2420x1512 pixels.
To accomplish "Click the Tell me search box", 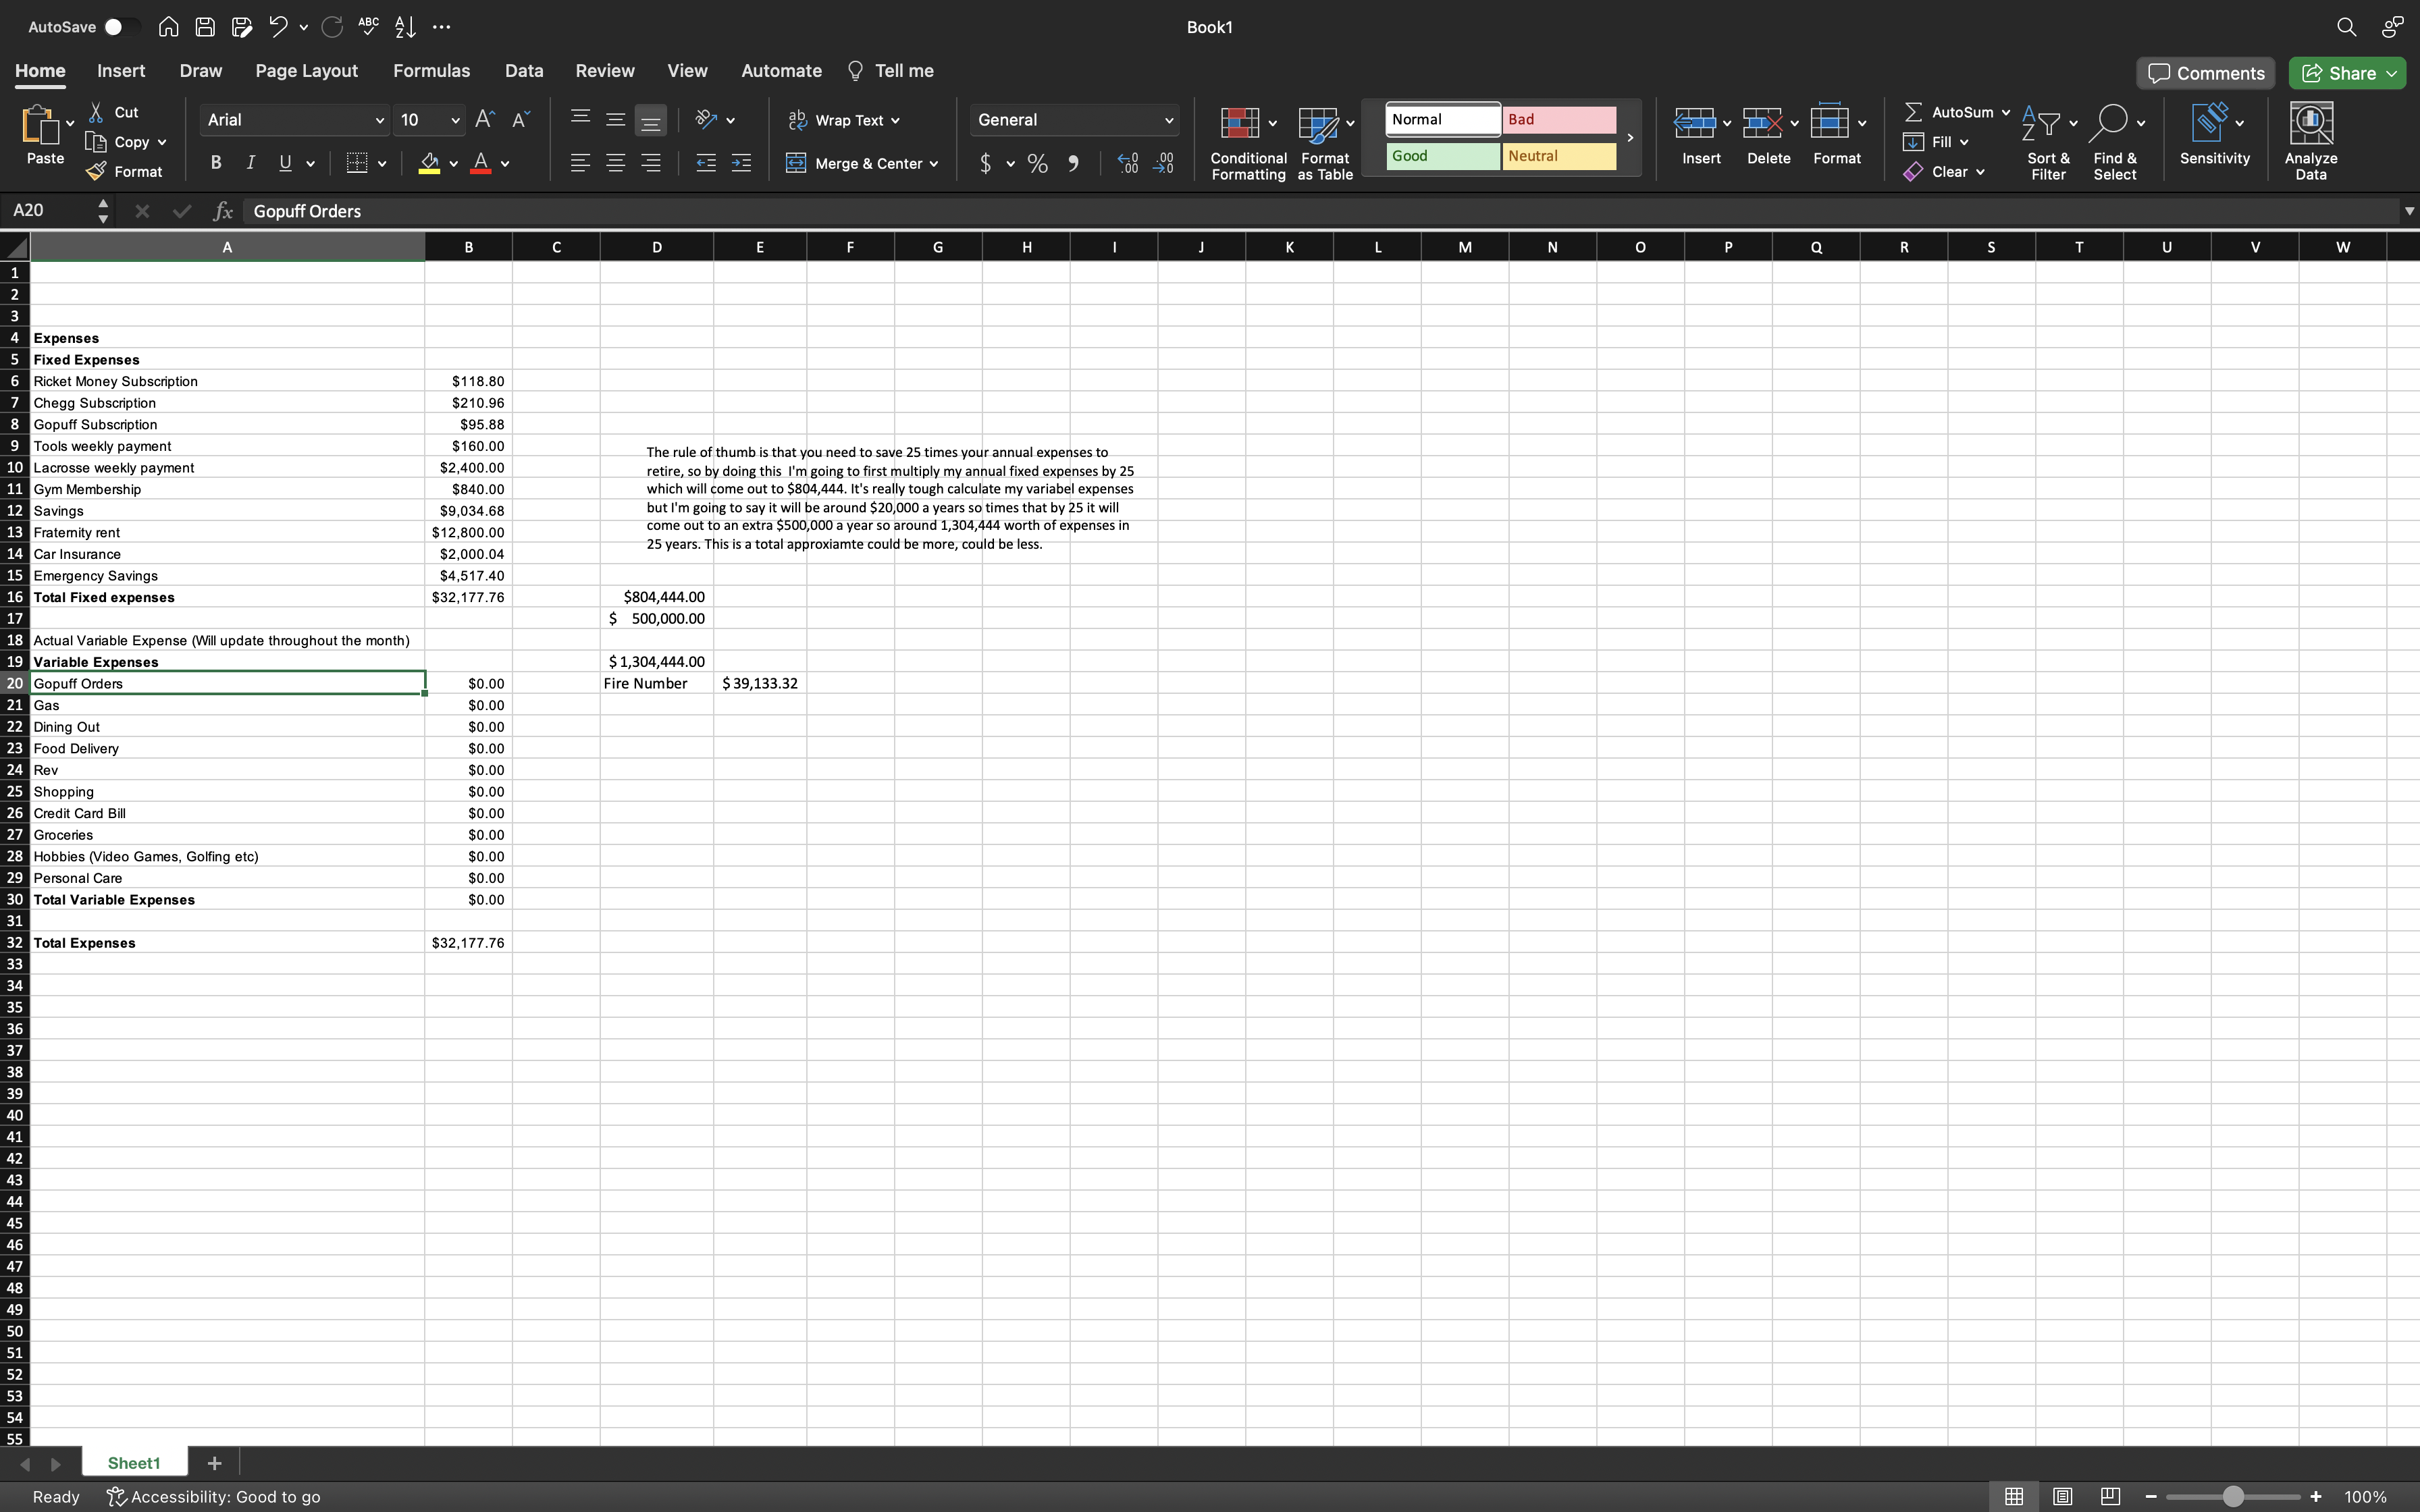I will click(890, 71).
